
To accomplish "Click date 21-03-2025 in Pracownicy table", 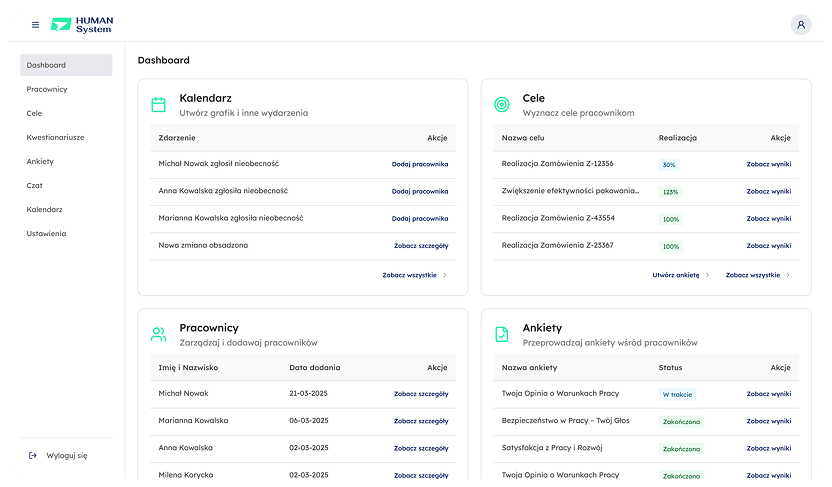I will [x=308, y=393].
